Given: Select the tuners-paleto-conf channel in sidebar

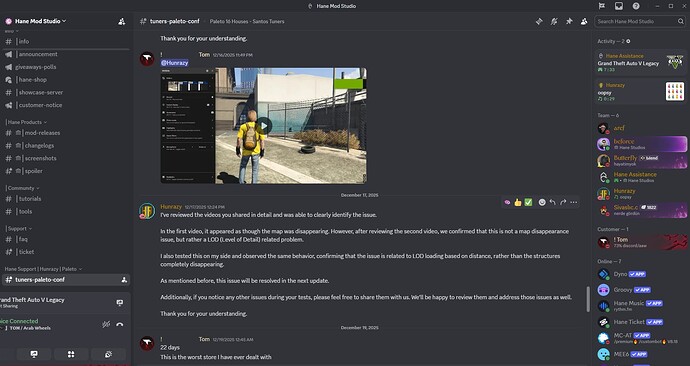Looking at the screenshot, I should 66,280.
